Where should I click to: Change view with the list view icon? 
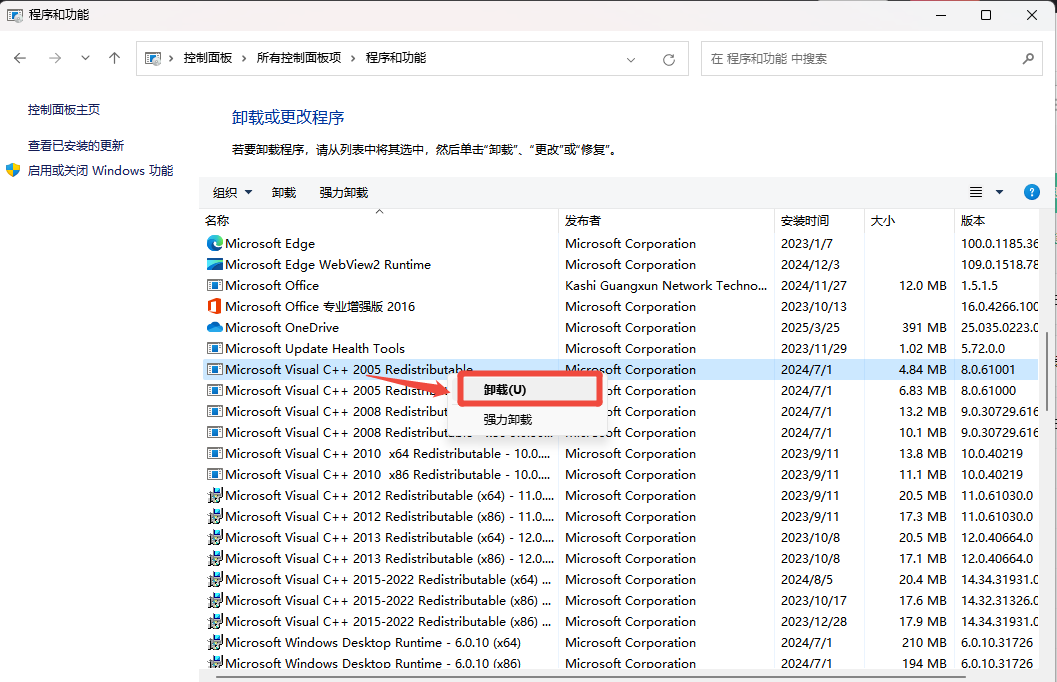(975, 192)
